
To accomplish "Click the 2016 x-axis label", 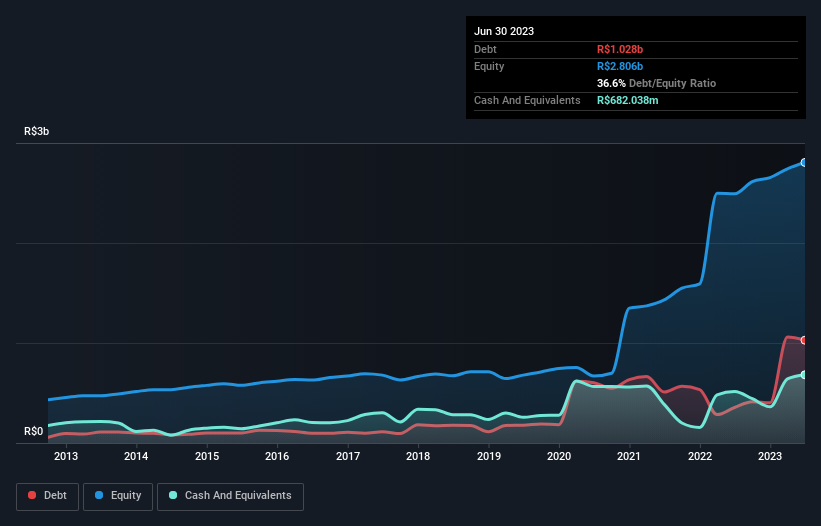I will (x=277, y=456).
